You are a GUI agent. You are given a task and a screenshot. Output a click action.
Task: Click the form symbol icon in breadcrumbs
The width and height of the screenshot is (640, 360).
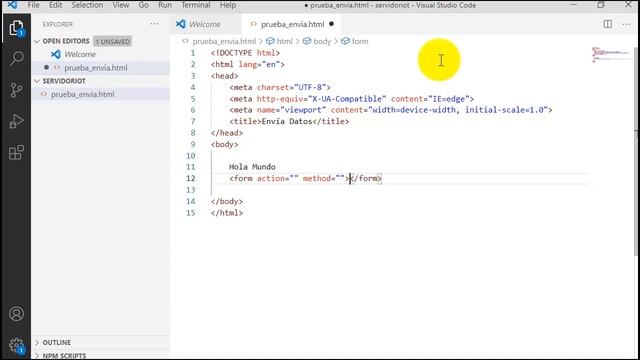coord(345,41)
